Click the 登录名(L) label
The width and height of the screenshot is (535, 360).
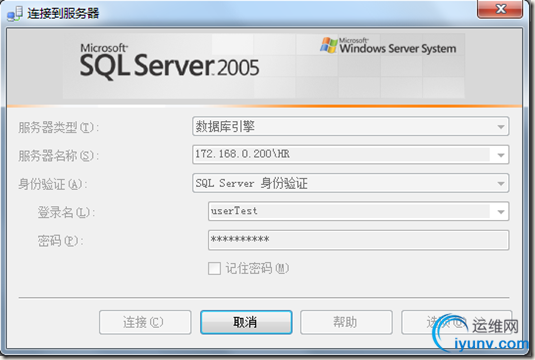(x=66, y=212)
